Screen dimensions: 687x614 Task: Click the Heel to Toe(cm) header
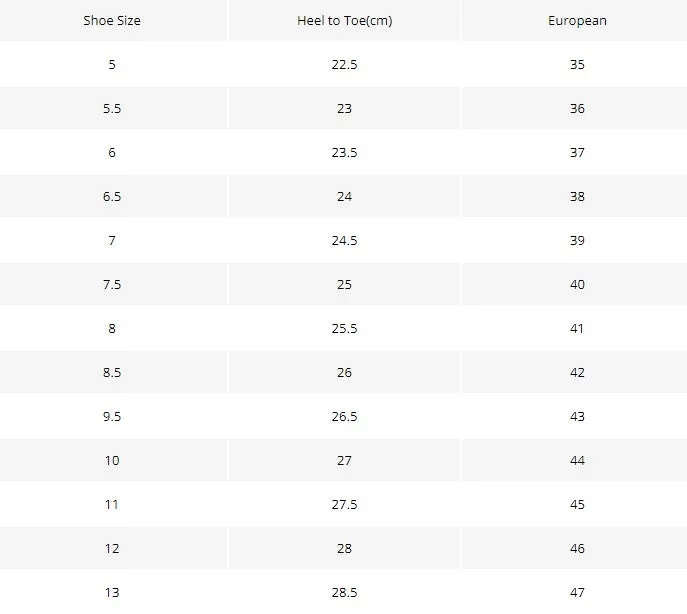344,21
